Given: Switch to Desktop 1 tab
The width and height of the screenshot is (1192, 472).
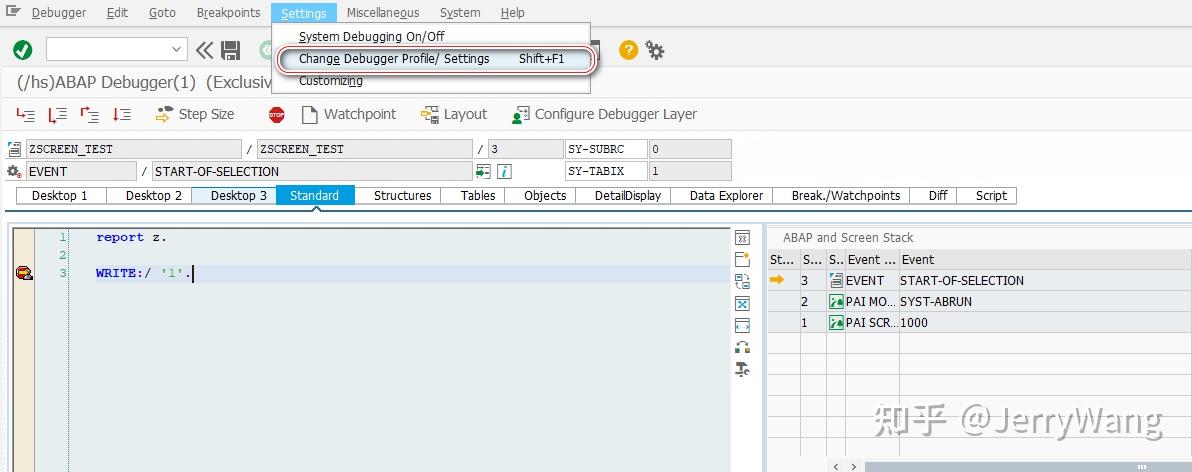Looking at the screenshot, I should (60, 195).
